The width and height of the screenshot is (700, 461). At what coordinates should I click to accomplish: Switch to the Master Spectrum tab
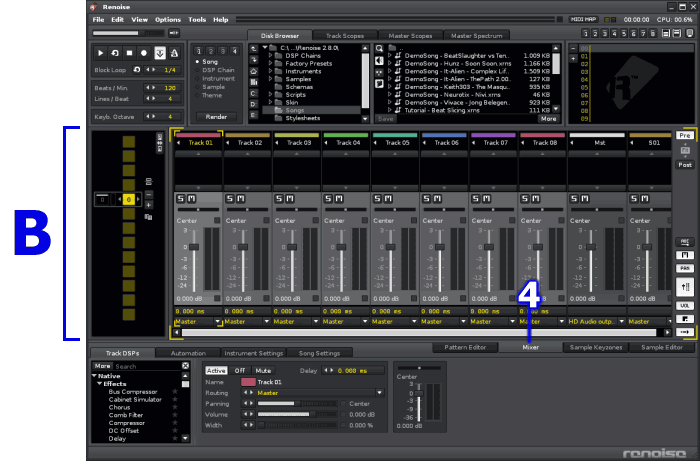point(476,36)
